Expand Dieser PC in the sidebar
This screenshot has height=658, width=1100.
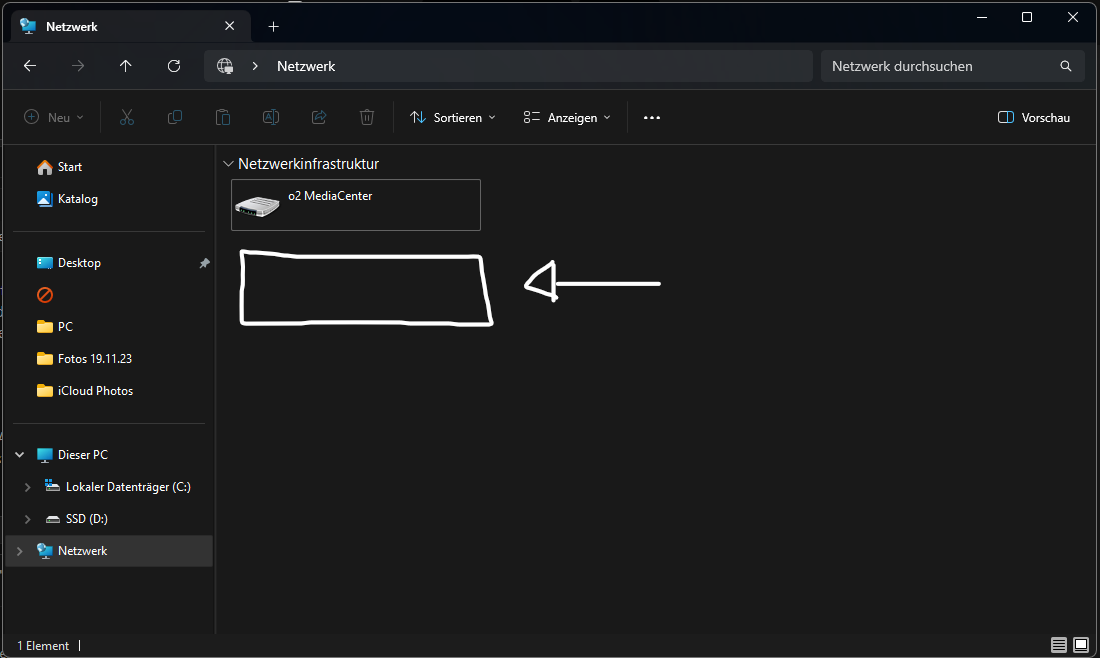(19, 454)
